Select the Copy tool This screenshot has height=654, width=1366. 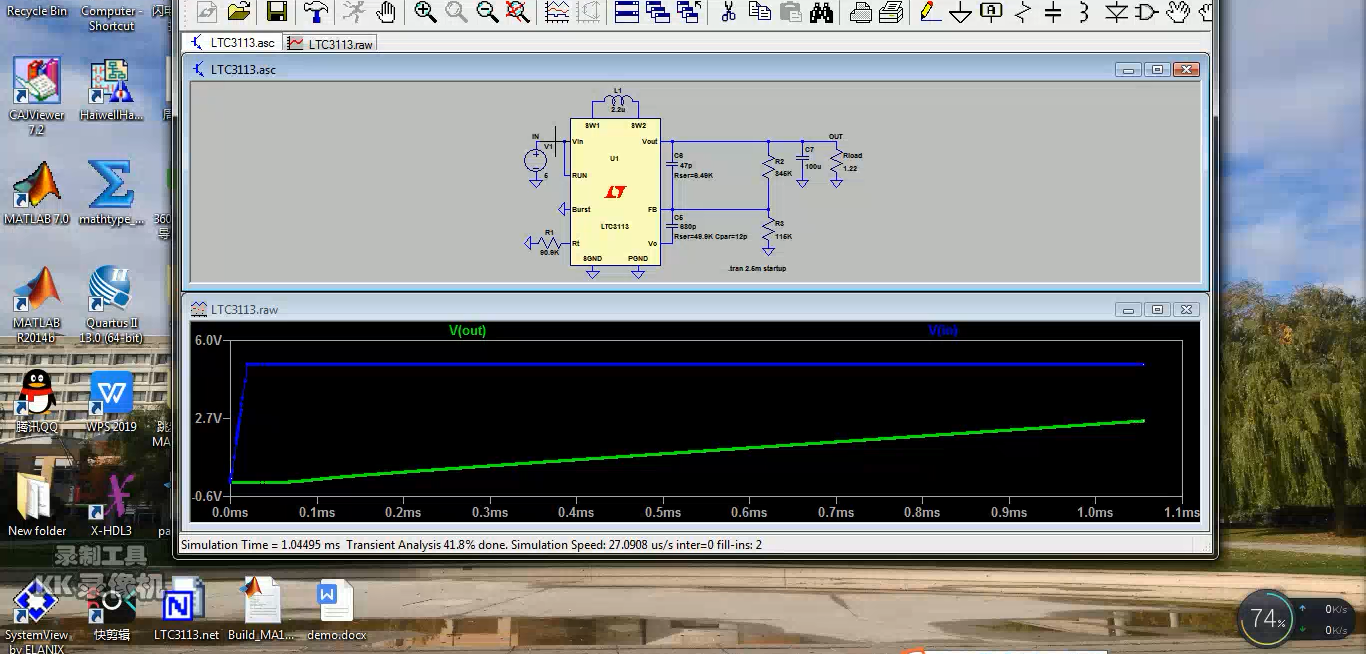759,12
